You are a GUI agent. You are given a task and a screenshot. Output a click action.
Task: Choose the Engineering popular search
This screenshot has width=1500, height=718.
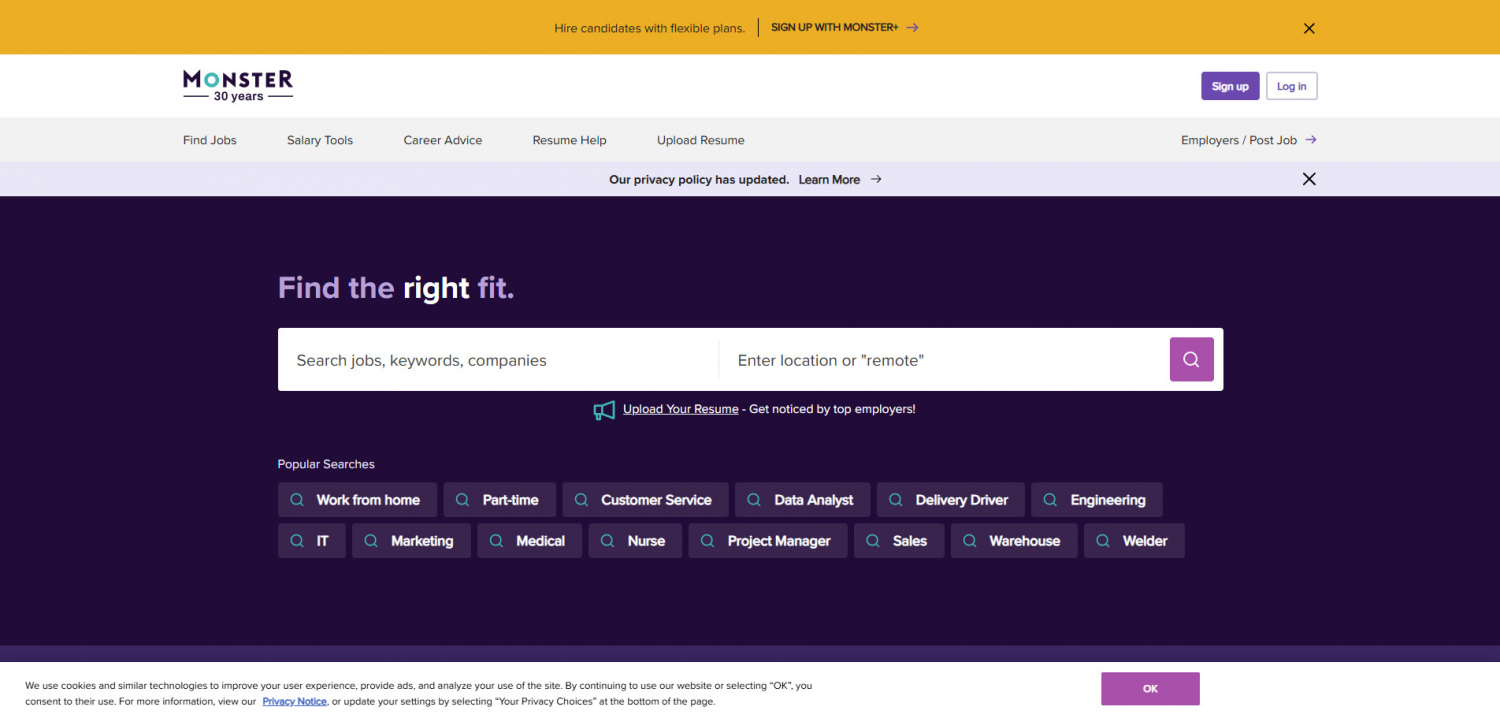click(x=1097, y=500)
